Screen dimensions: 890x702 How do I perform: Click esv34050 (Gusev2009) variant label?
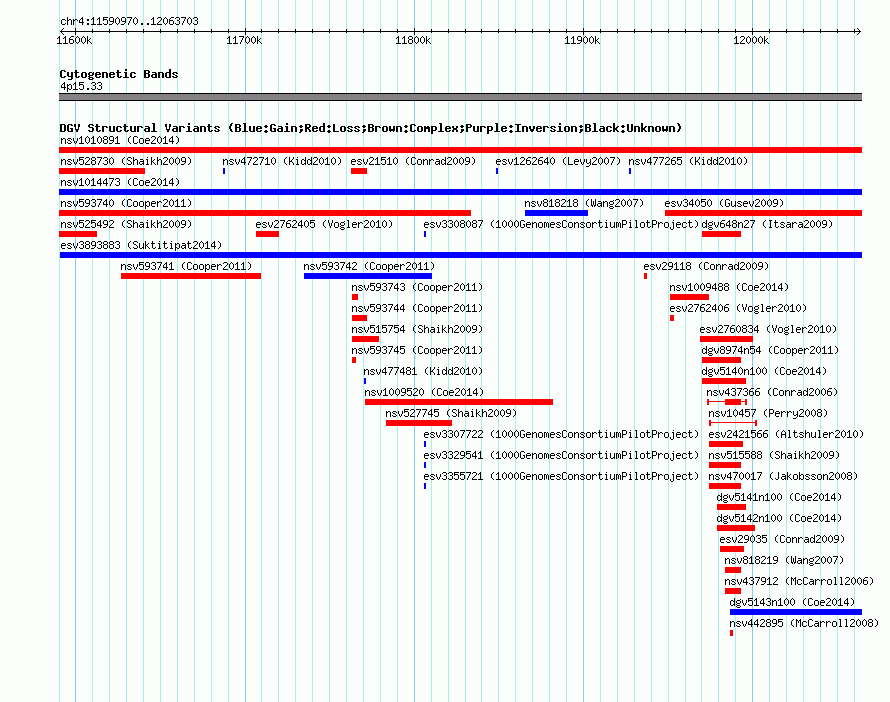[x=724, y=203]
